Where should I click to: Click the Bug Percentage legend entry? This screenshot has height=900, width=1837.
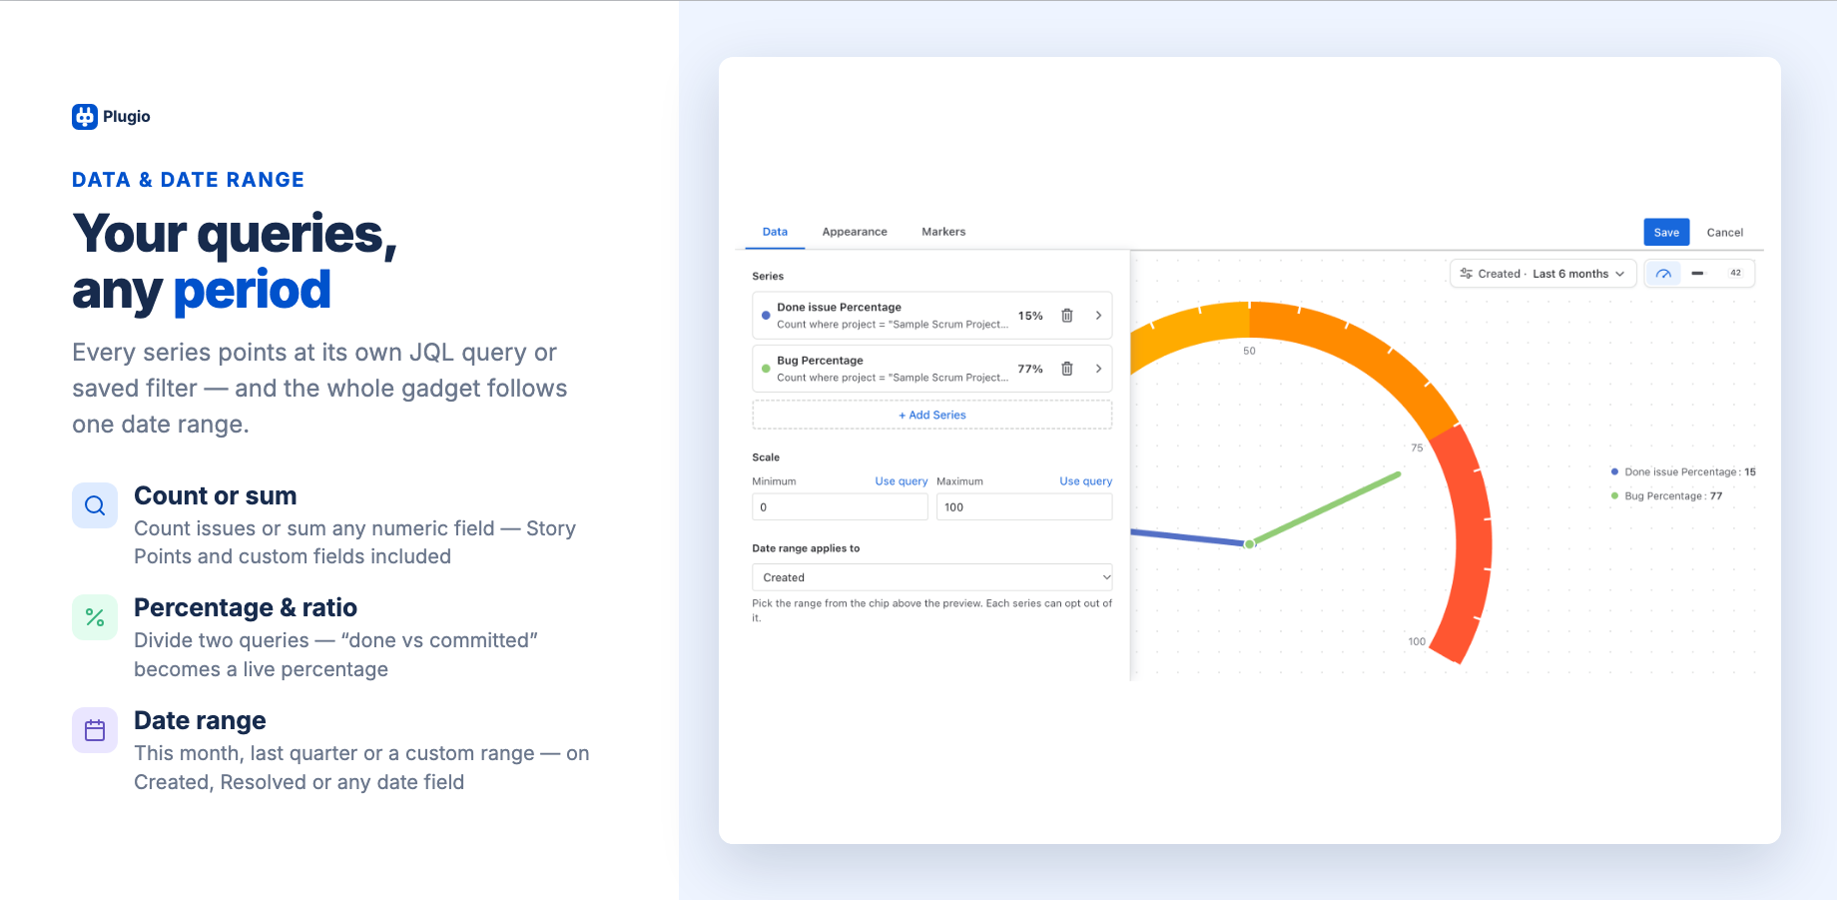tap(1667, 496)
